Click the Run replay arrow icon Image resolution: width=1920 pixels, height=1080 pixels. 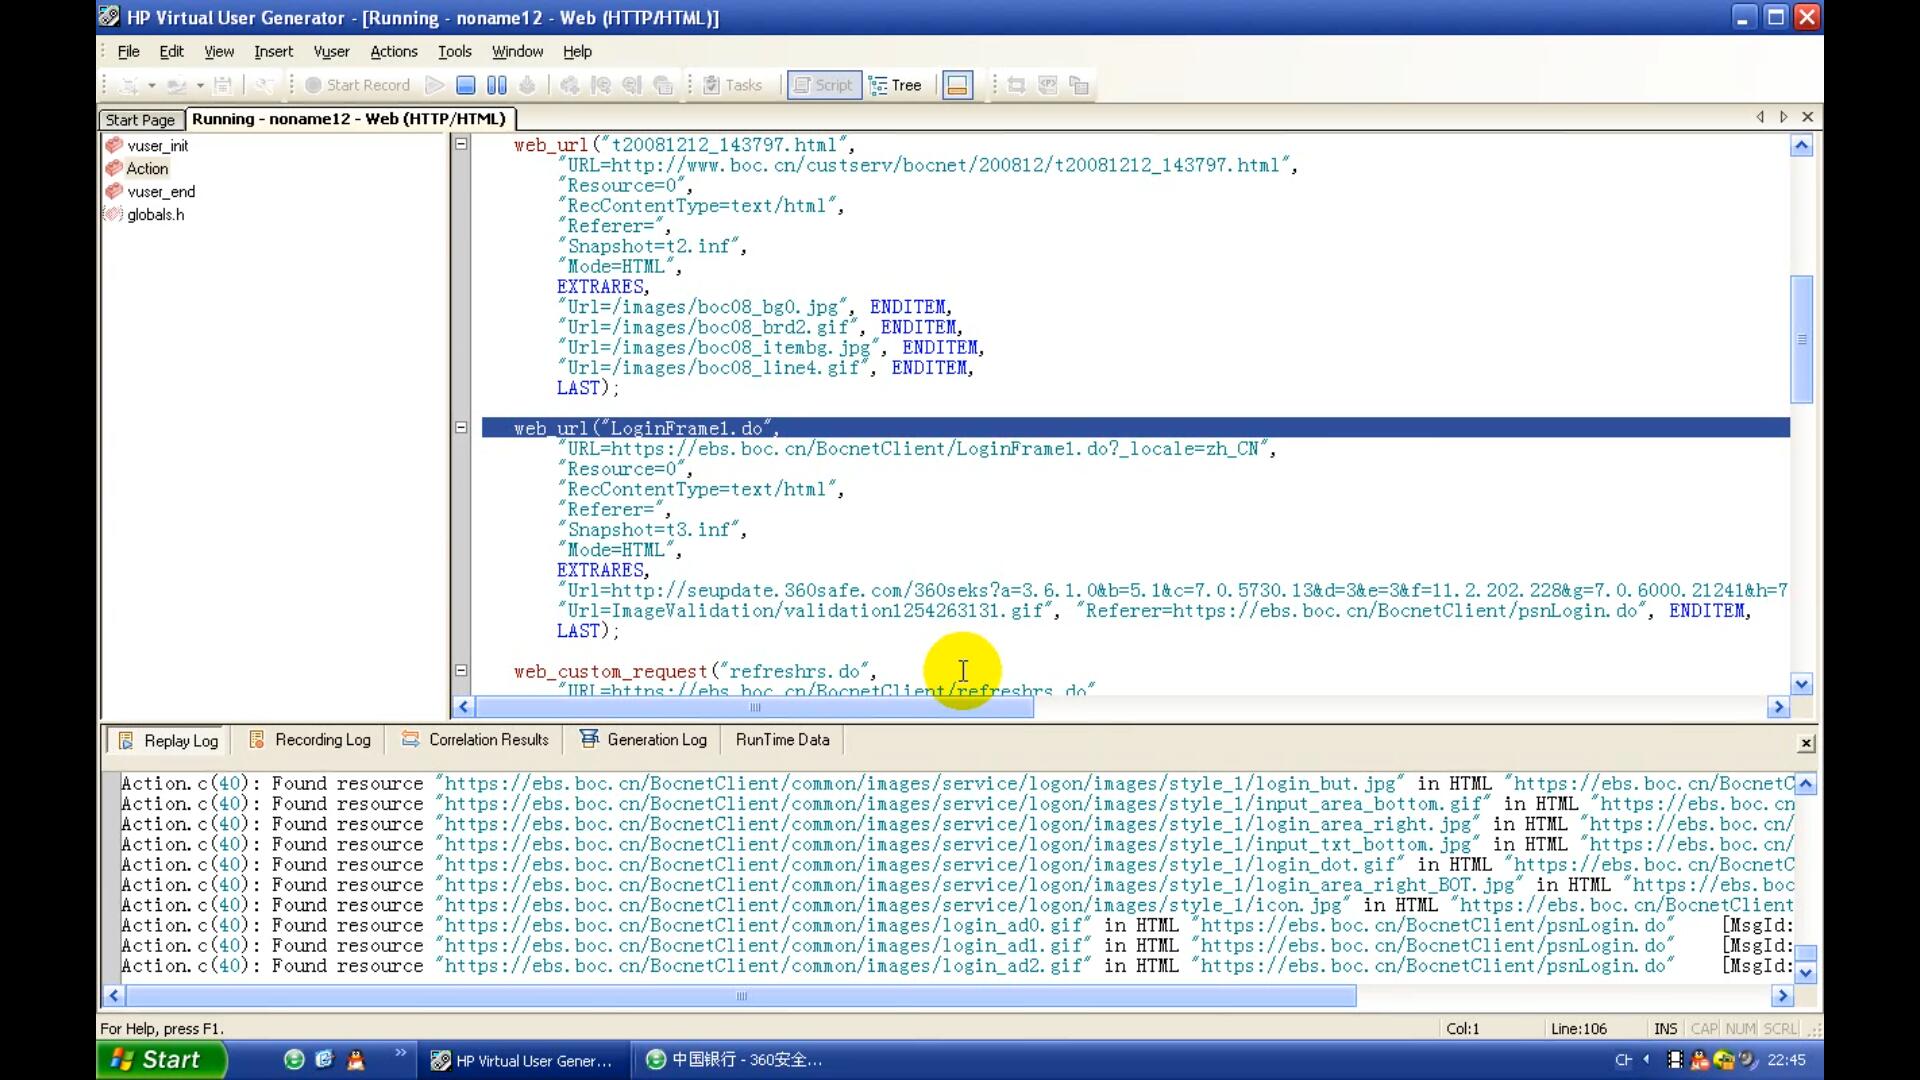(x=434, y=85)
